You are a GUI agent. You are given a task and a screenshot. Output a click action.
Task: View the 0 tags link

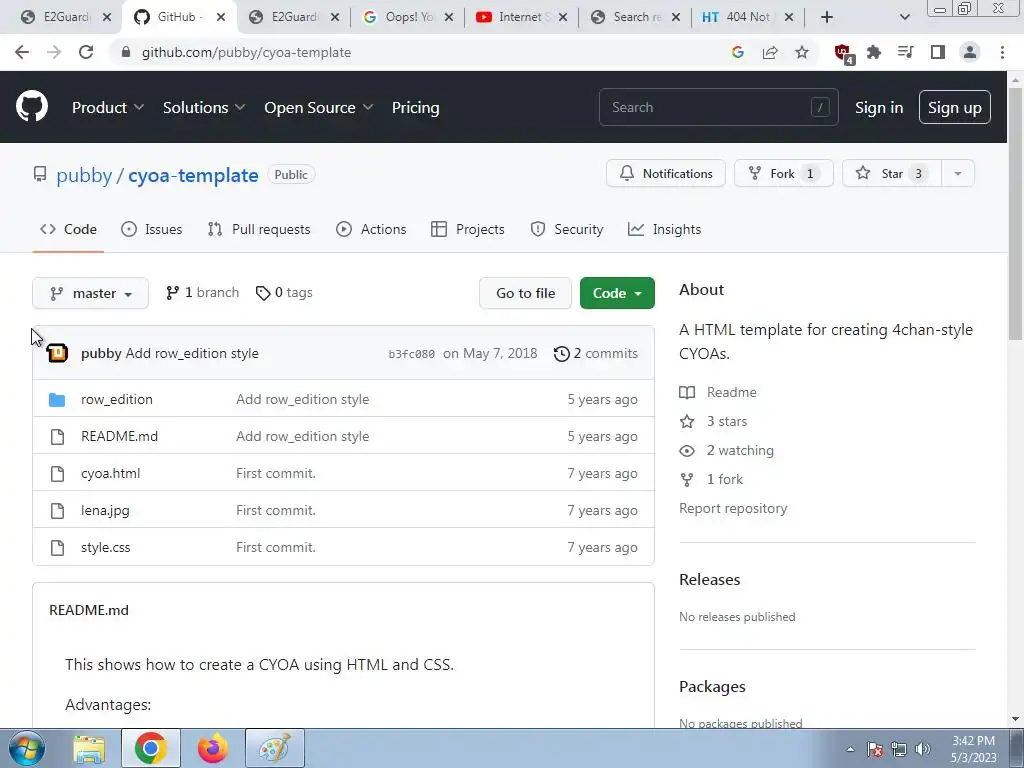click(284, 293)
